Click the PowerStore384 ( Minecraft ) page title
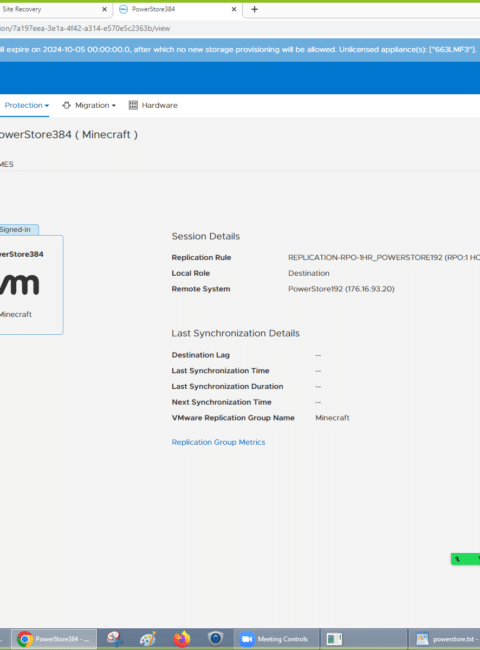480x650 pixels. click(69, 135)
